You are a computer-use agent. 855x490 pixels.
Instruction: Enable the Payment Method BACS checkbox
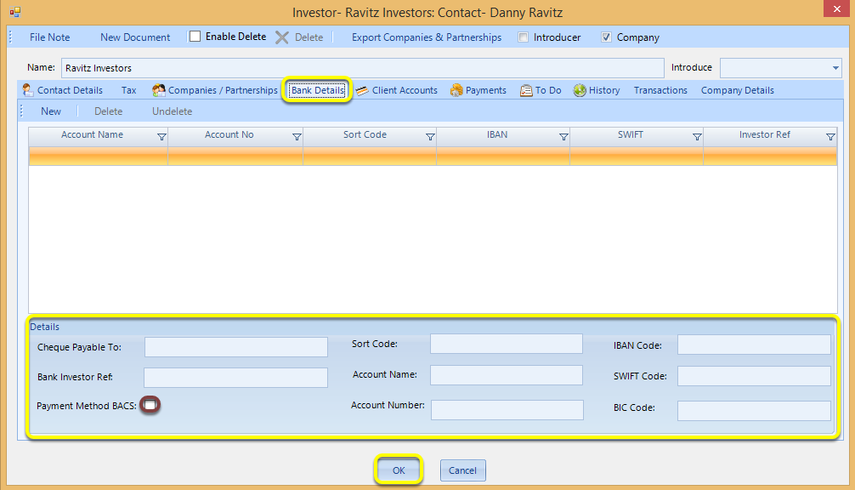coord(150,405)
